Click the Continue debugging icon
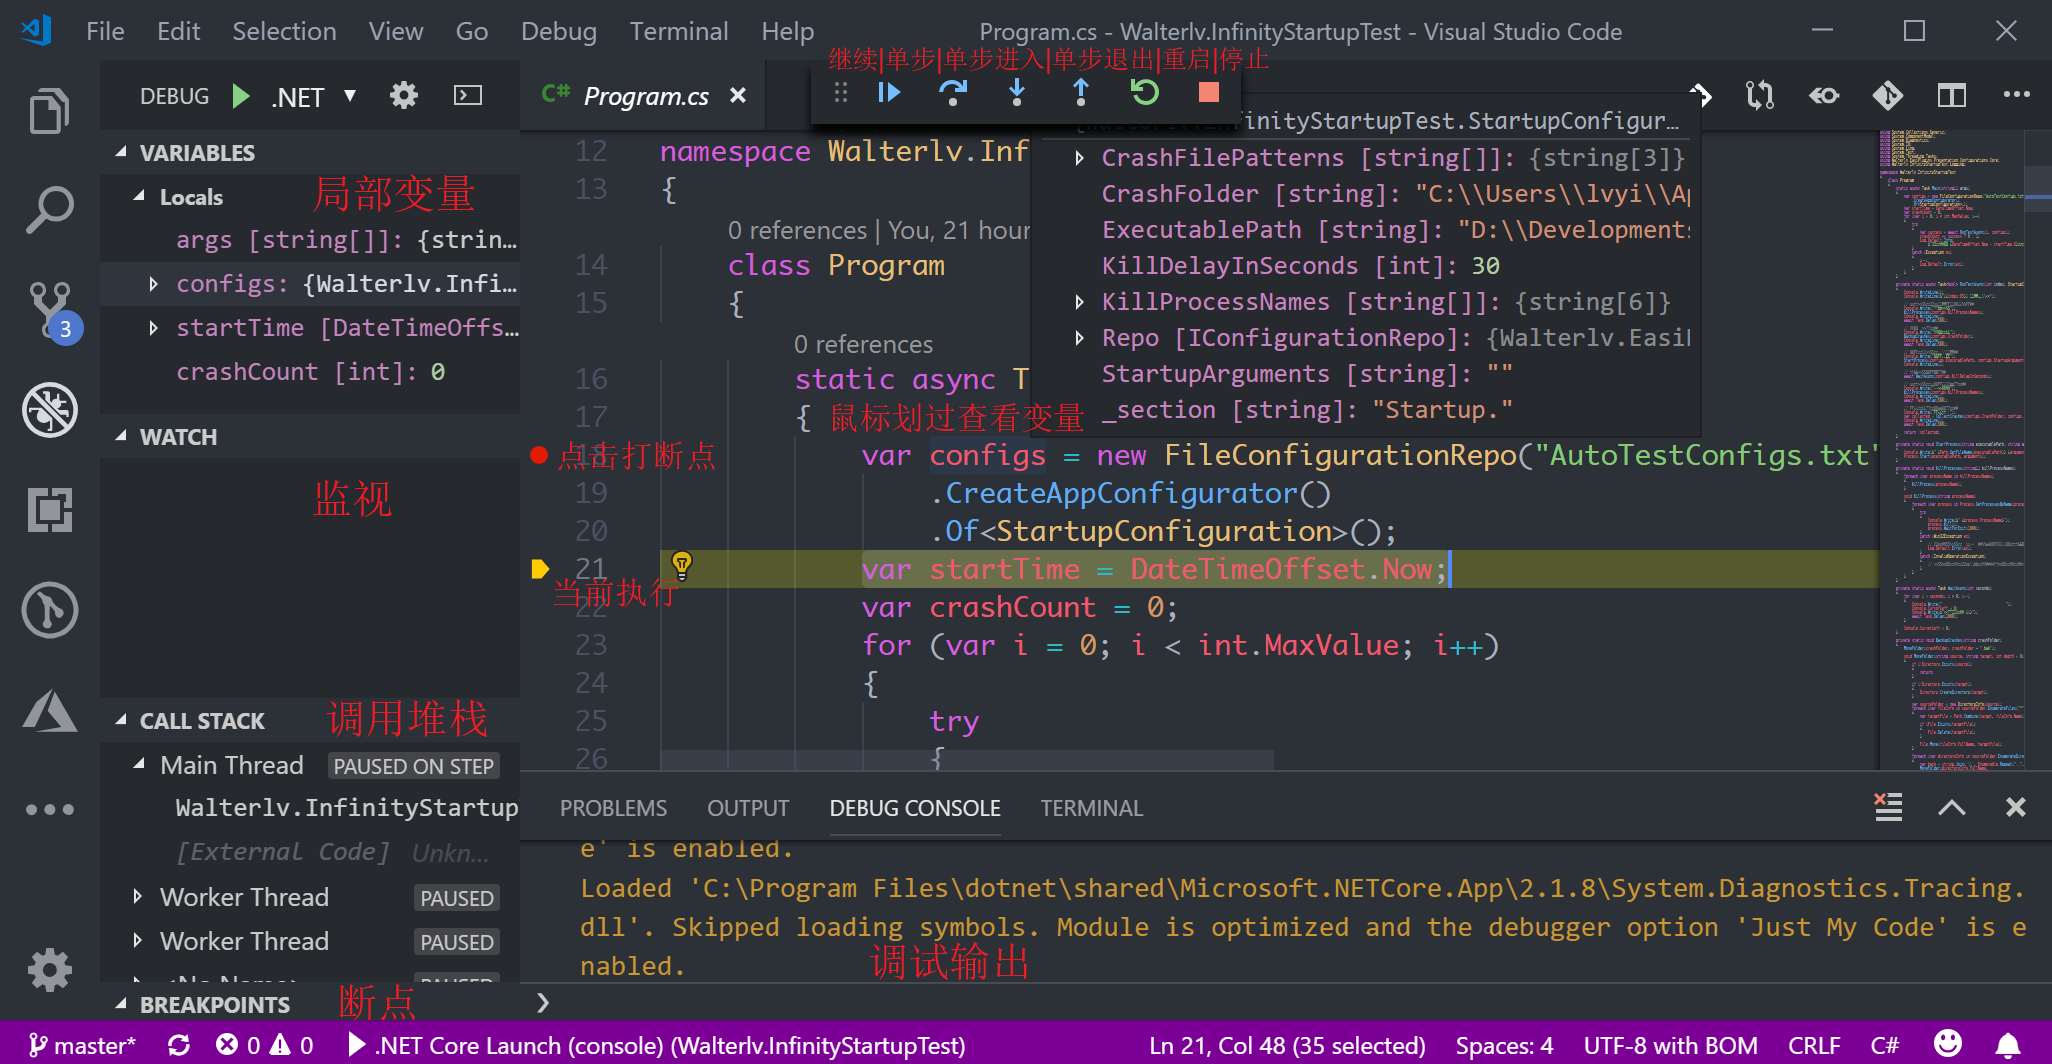This screenshot has height=1064, width=2052. click(x=889, y=93)
